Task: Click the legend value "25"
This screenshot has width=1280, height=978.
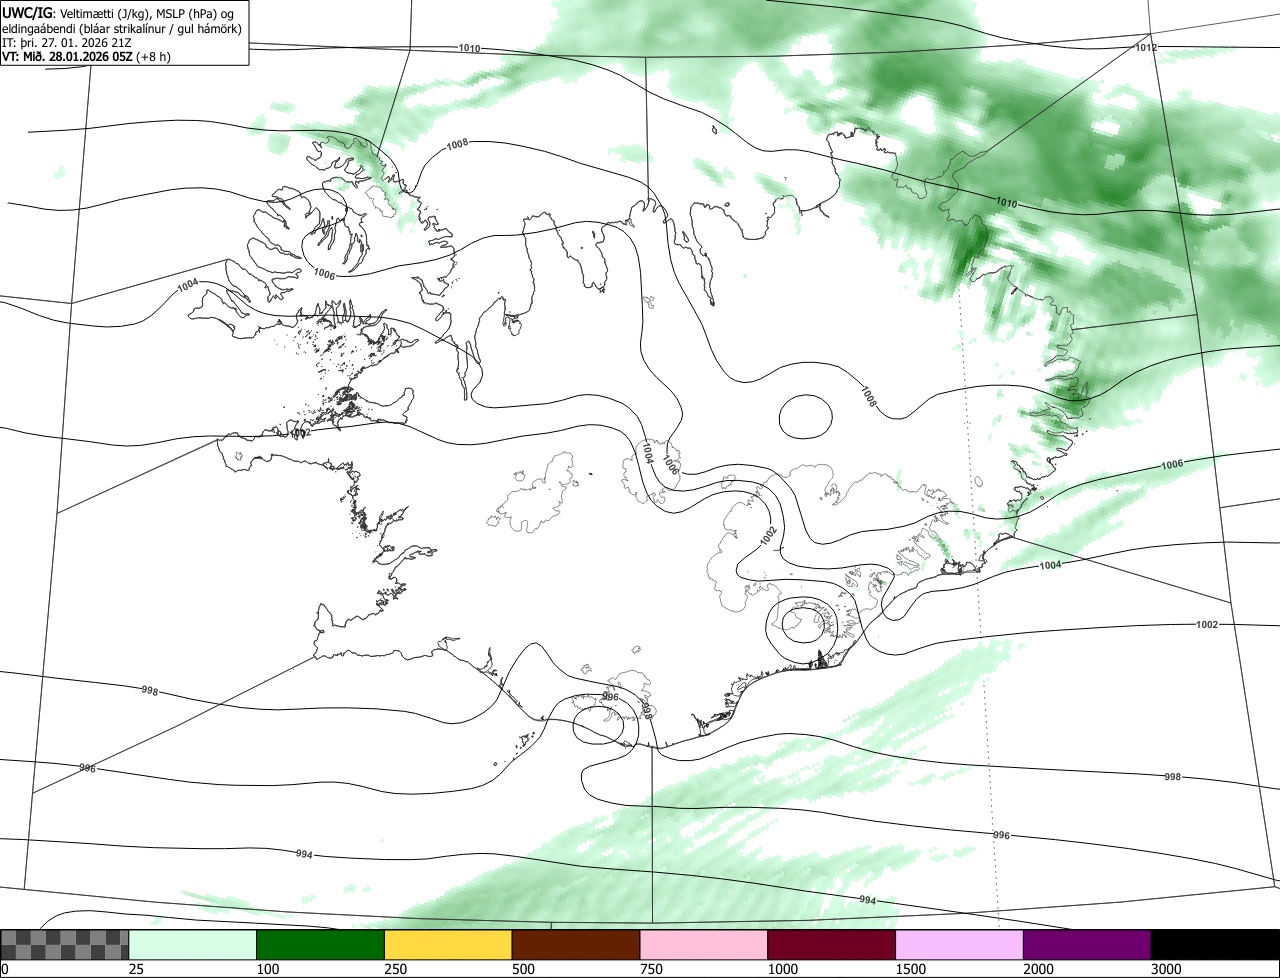Action: click(x=136, y=969)
